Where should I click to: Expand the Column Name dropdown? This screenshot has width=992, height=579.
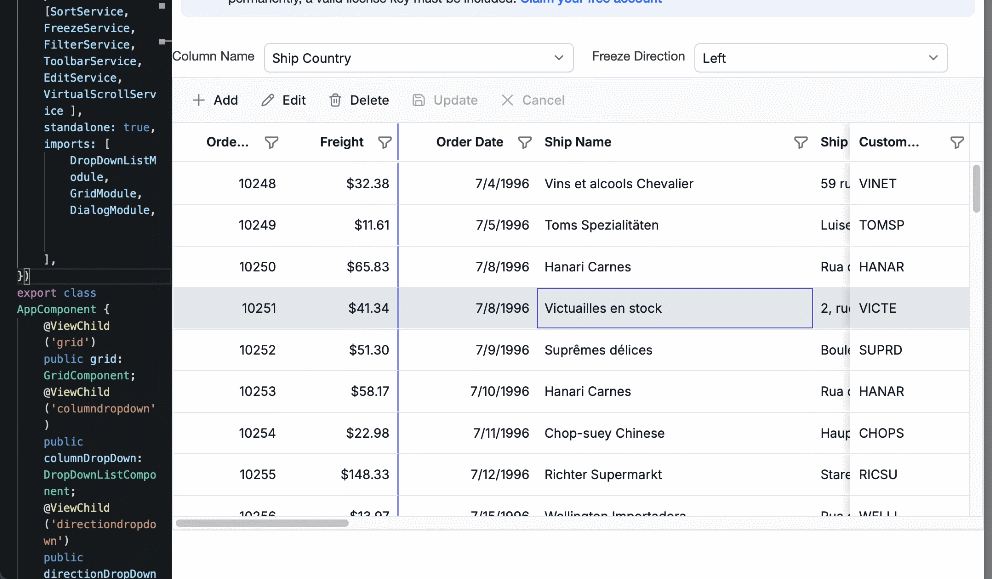tap(559, 58)
